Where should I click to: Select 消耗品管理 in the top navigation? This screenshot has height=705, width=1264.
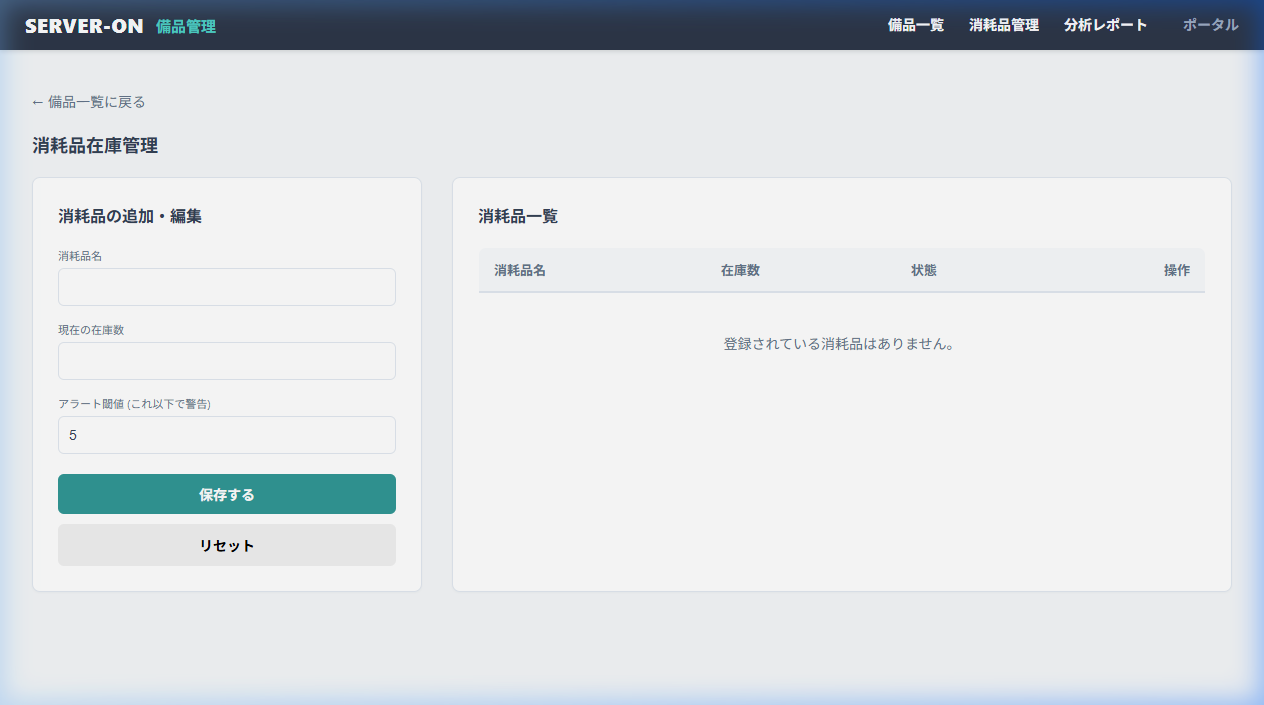point(1003,25)
